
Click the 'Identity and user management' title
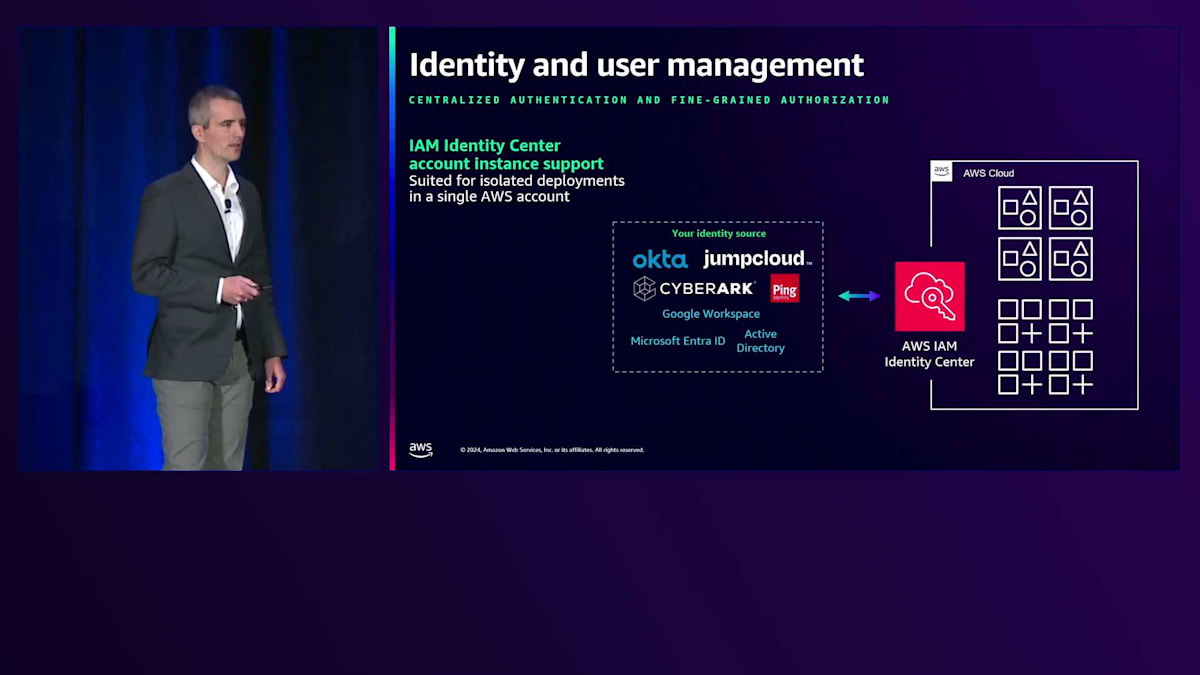(636, 65)
